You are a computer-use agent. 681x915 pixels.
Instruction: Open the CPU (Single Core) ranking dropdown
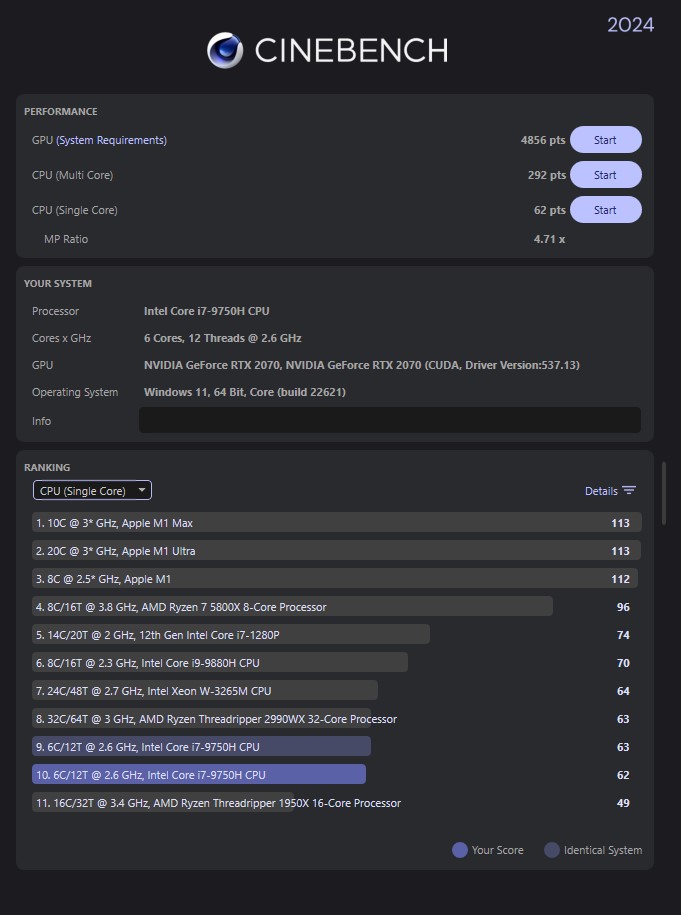pyautogui.click(x=92, y=490)
